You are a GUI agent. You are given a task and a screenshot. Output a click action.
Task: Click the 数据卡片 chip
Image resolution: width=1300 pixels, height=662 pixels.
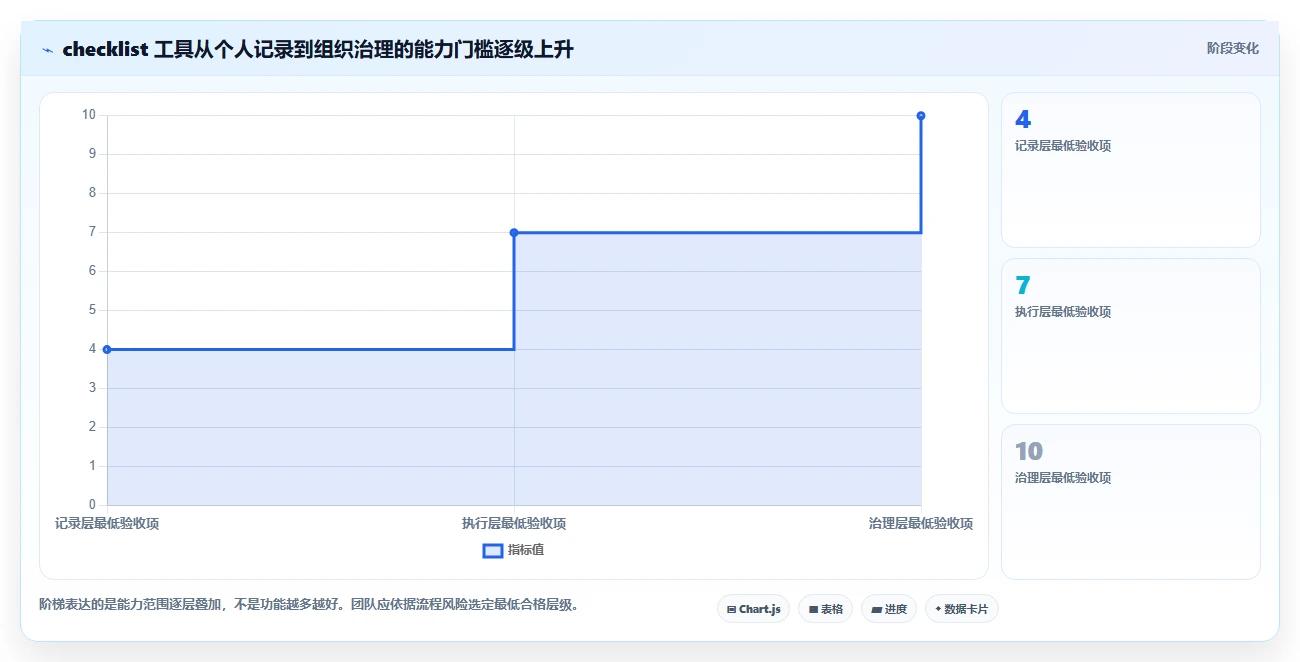coord(962,609)
